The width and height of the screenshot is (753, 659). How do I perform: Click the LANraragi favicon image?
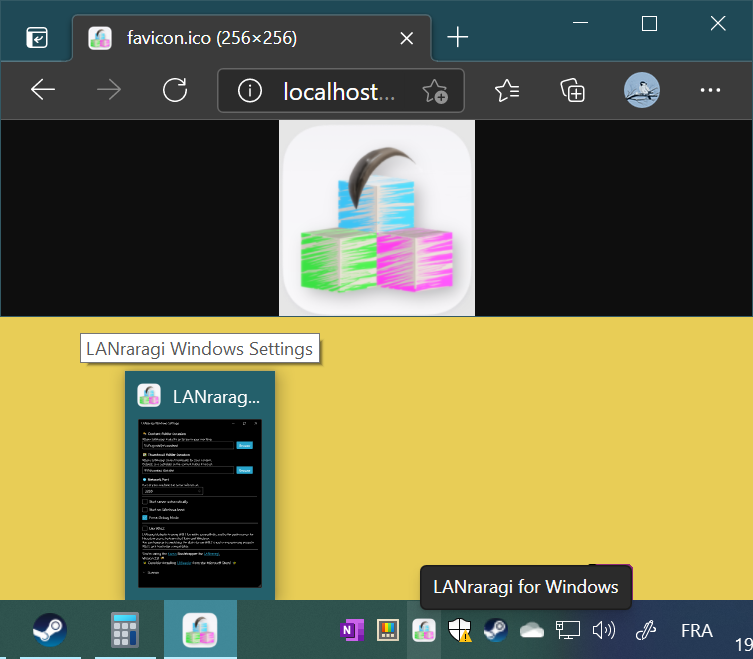[377, 218]
